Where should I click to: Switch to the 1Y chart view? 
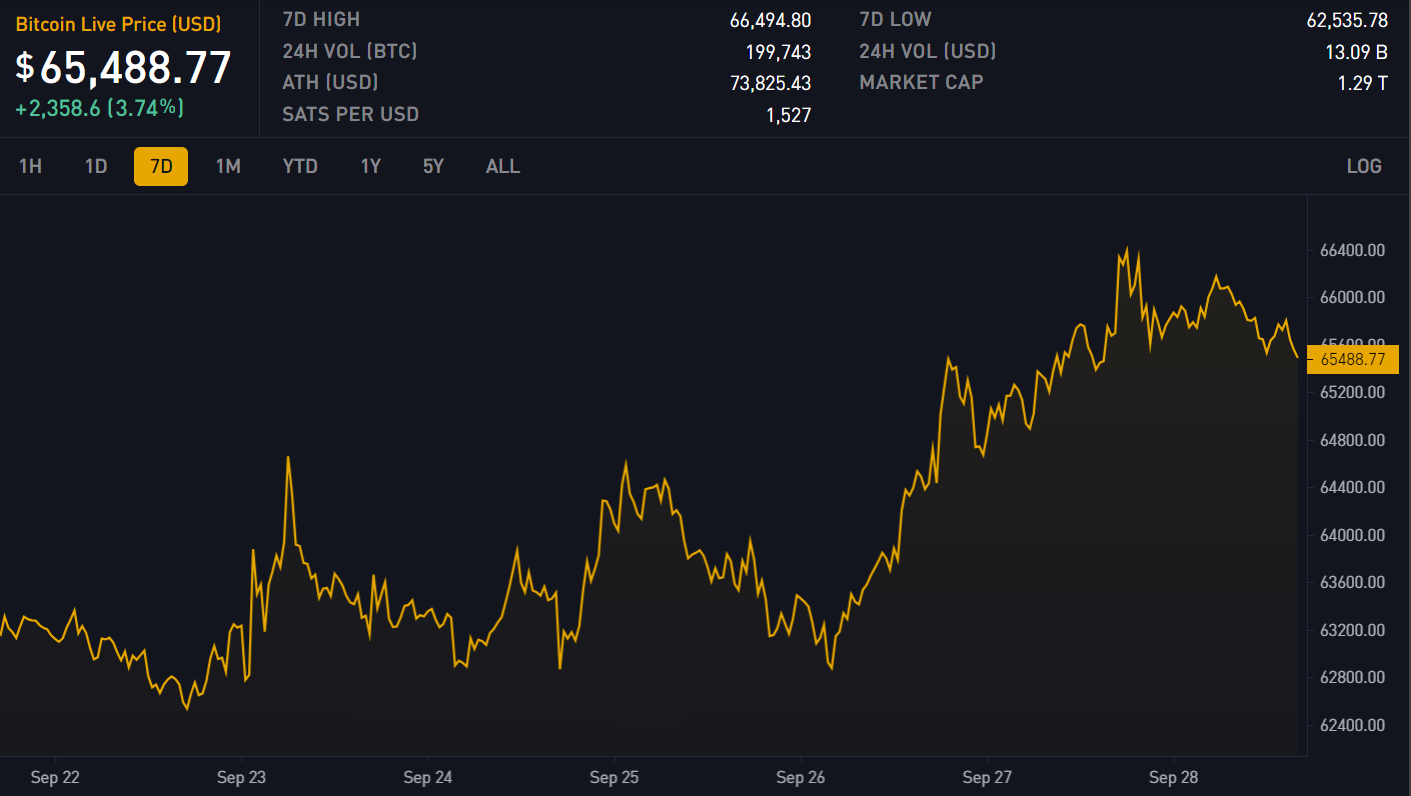tap(371, 166)
